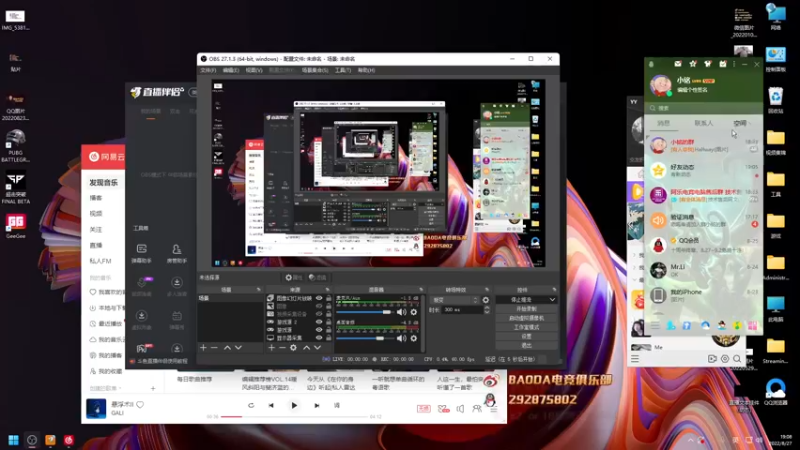Screen dimensions: 800x450
Task: Open the main menu icon at QQ bottom-left
Action: (x=655, y=326)
